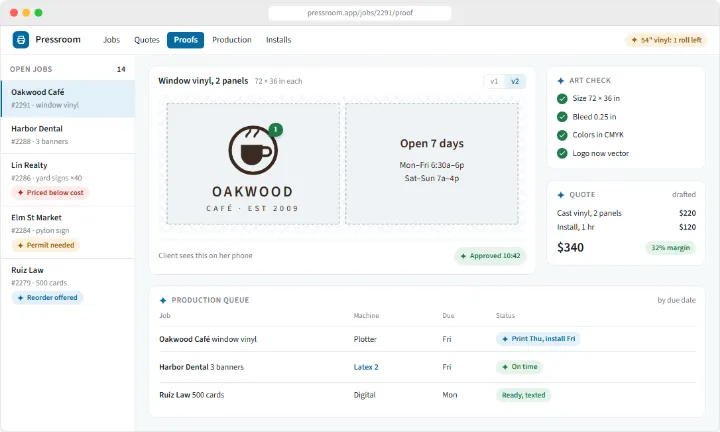Click the Digital machine cell
This screenshot has height=432, width=720.
[365, 395]
